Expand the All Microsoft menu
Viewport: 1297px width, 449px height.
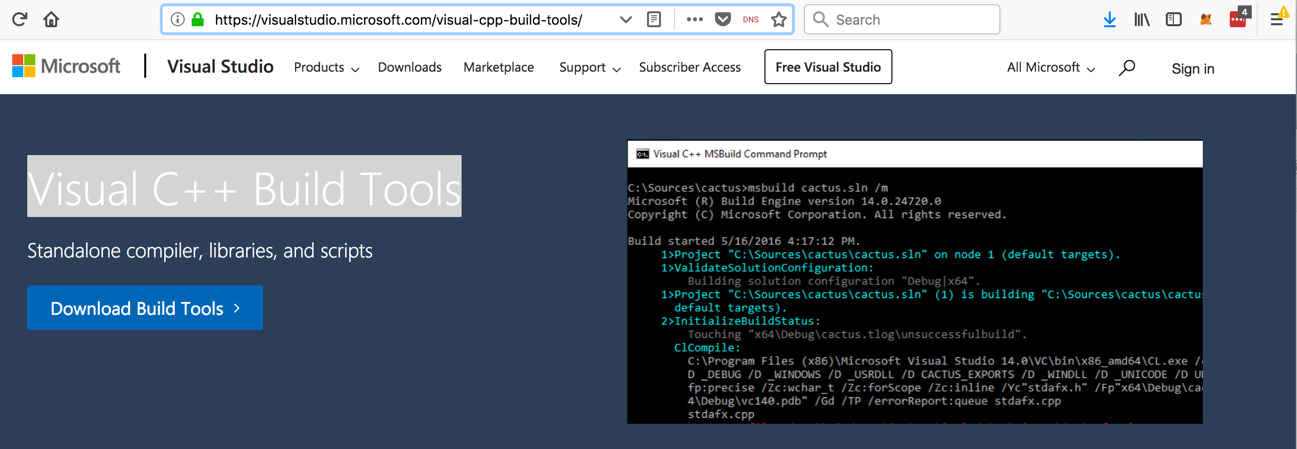[x=1050, y=67]
